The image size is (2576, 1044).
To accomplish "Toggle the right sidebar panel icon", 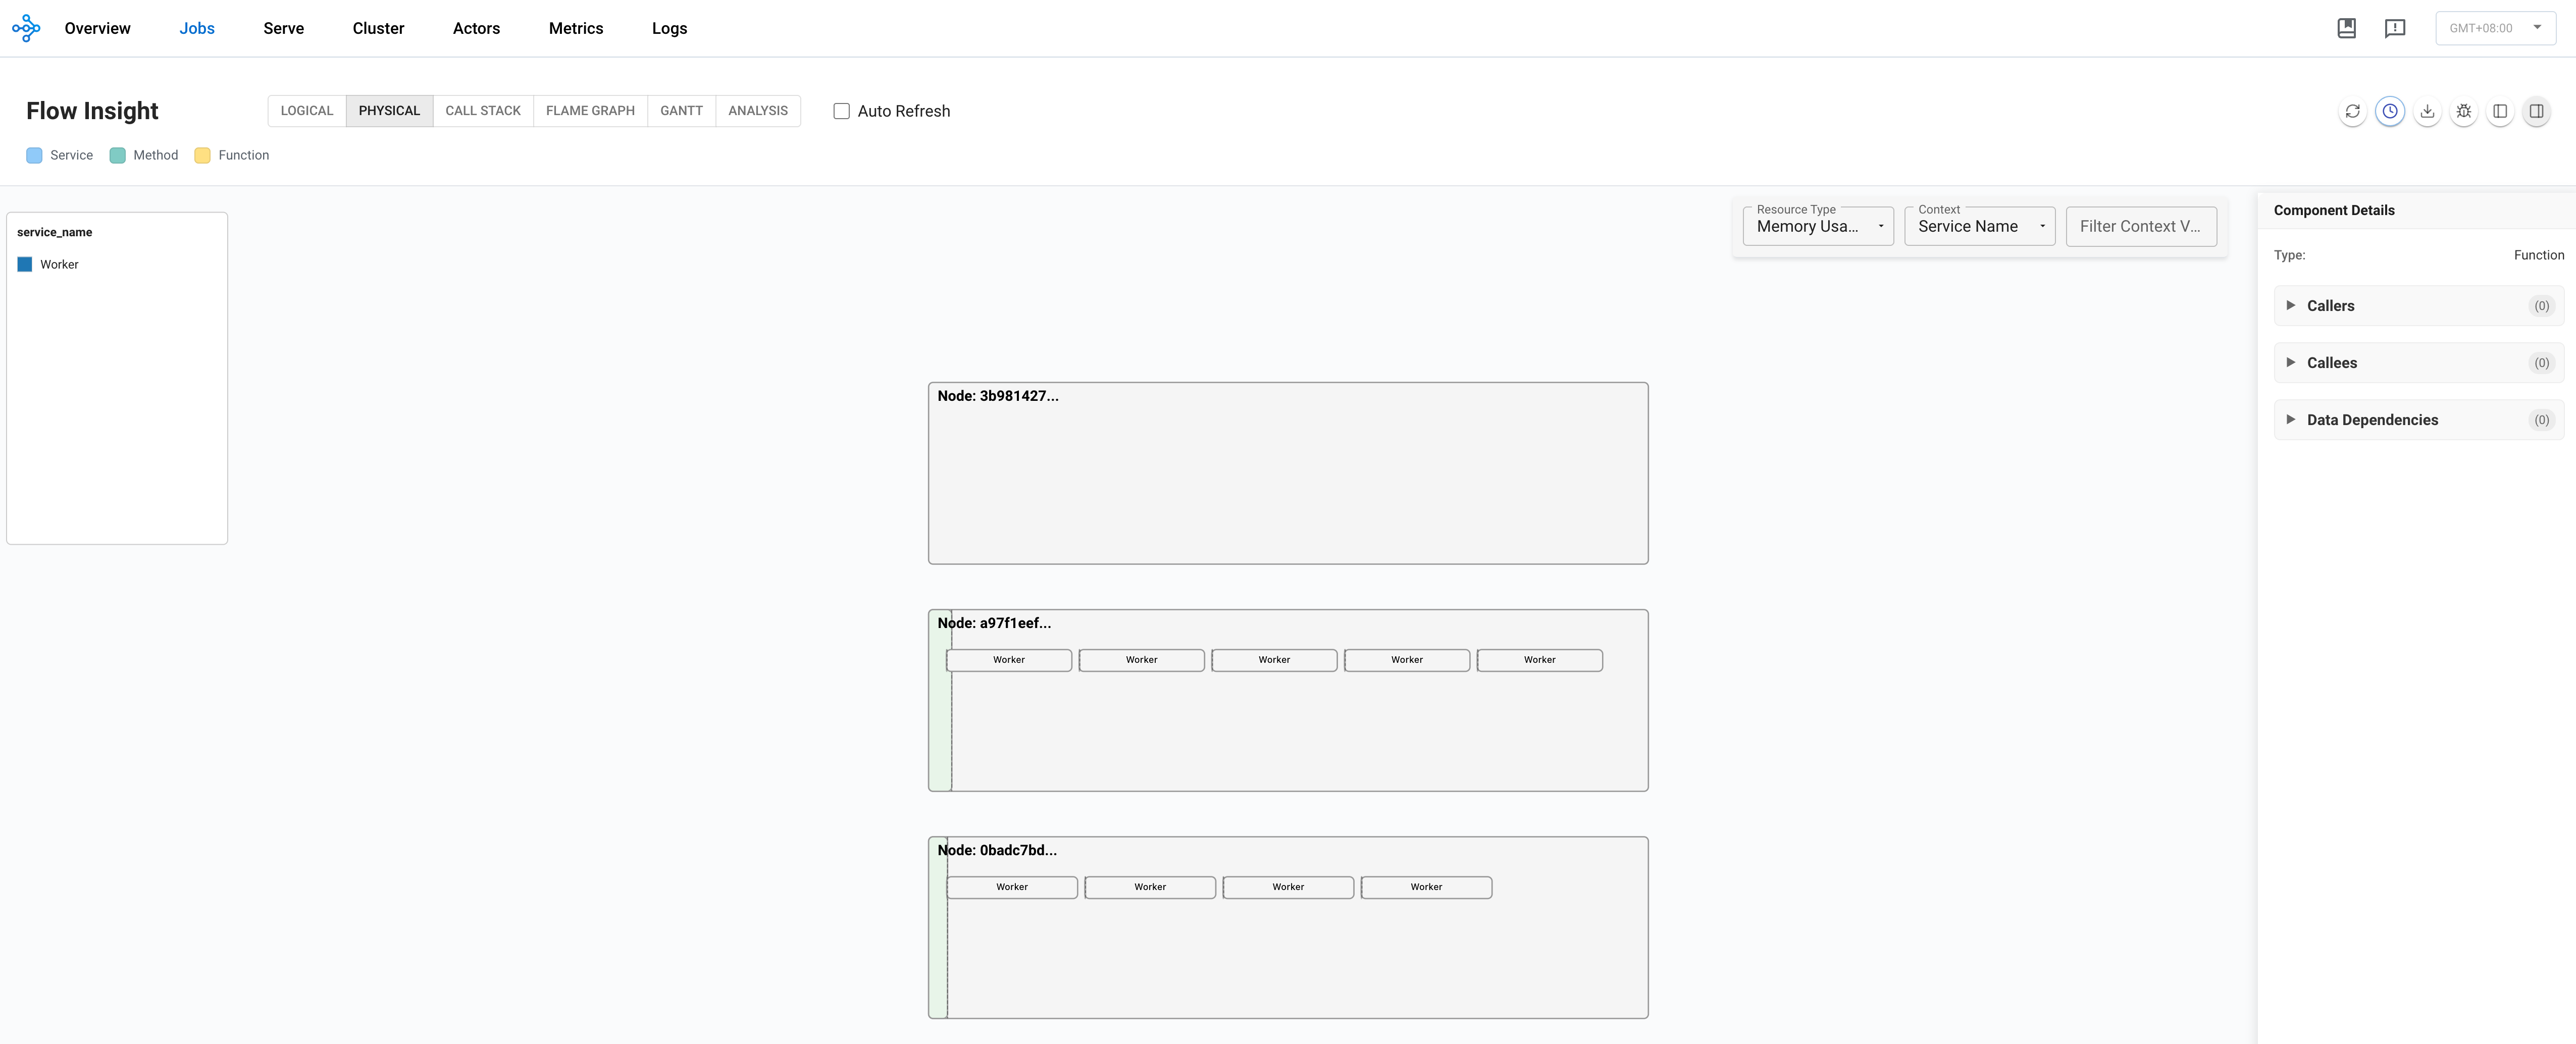I will click(x=2536, y=111).
